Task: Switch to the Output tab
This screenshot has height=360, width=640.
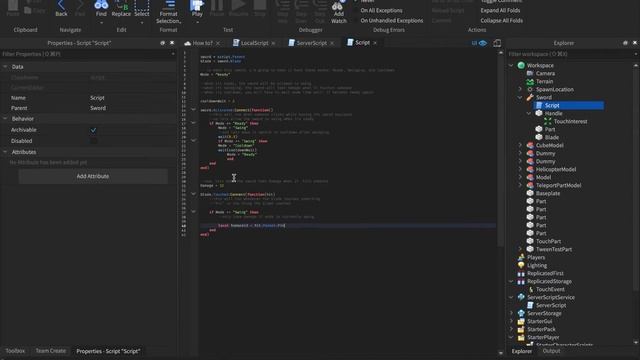Action: click(x=551, y=351)
